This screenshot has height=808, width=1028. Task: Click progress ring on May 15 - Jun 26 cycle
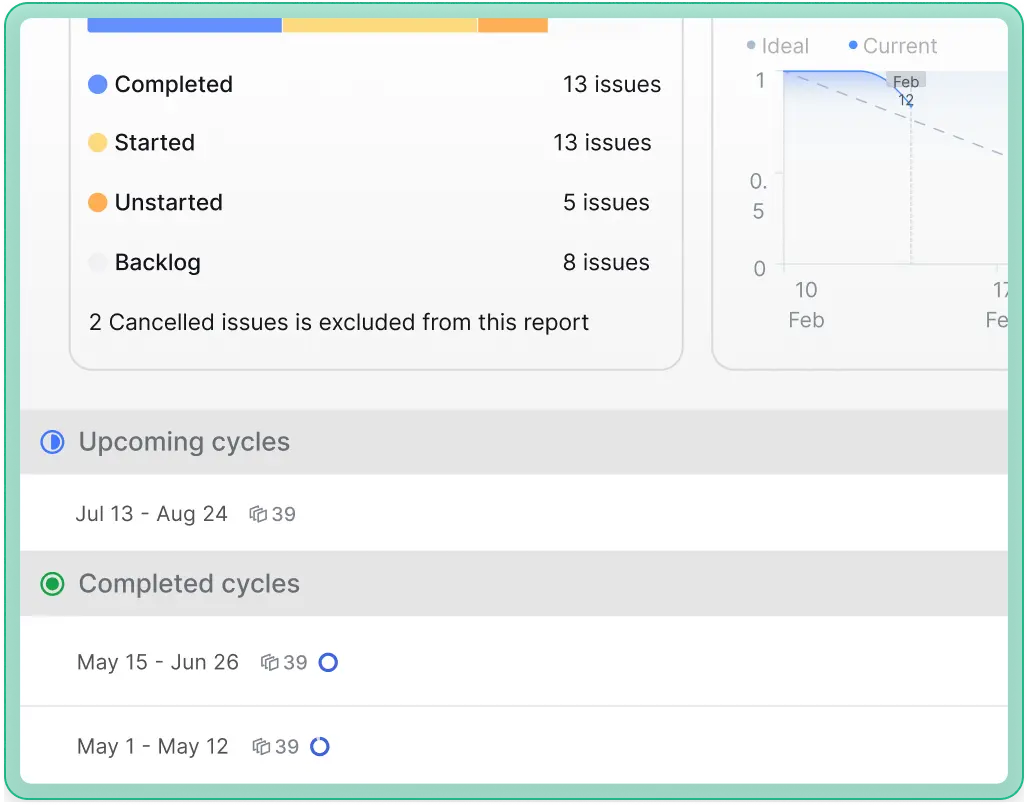tap(328, 662)
